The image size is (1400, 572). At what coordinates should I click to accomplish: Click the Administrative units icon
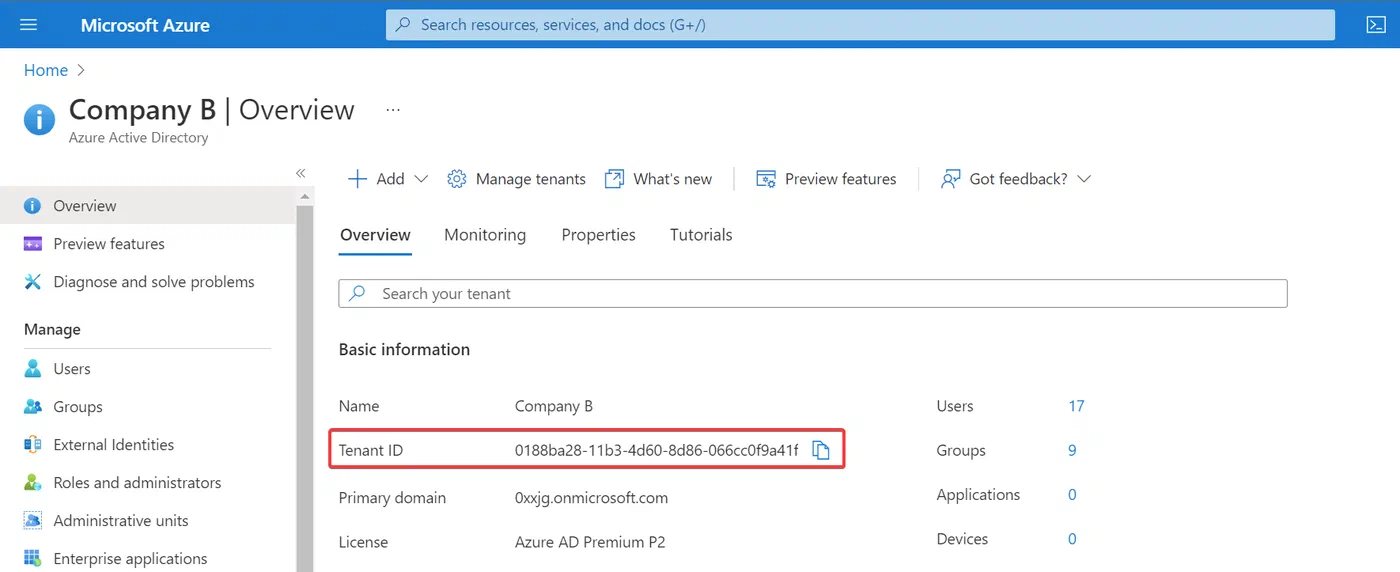click(x=33, y=520)
